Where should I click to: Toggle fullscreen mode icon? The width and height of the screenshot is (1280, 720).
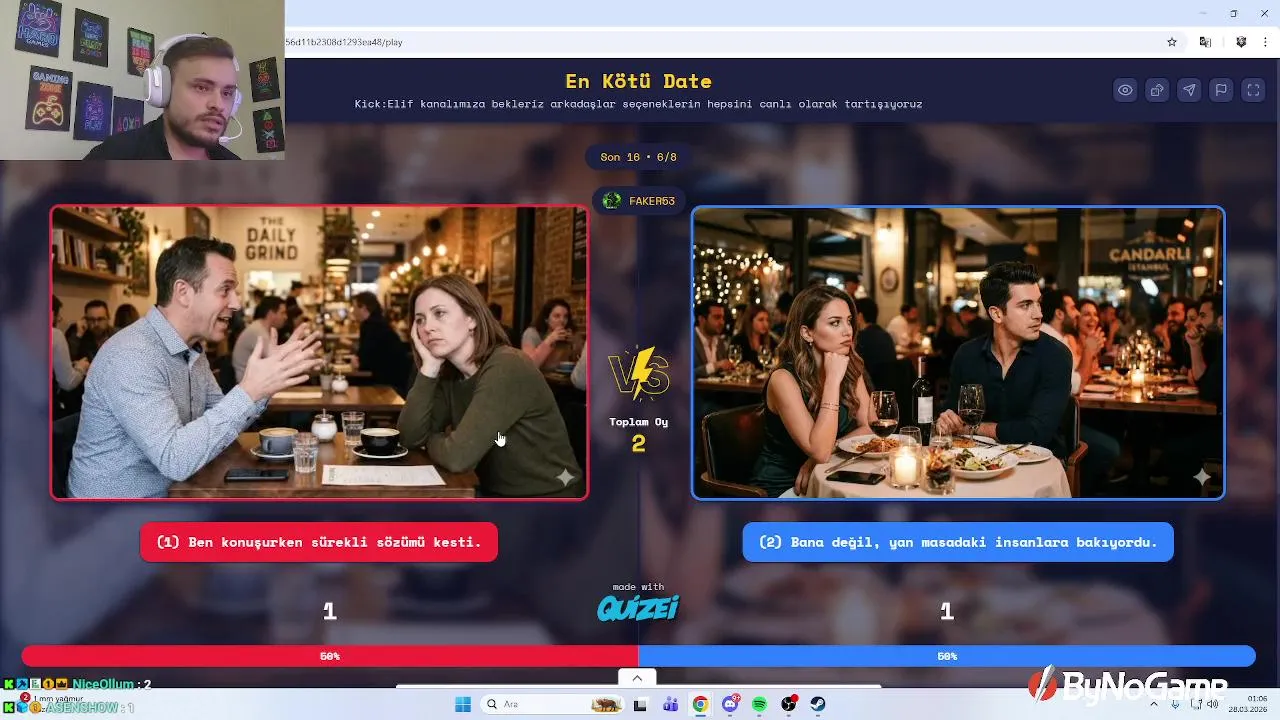click(x=1253, y=90)
